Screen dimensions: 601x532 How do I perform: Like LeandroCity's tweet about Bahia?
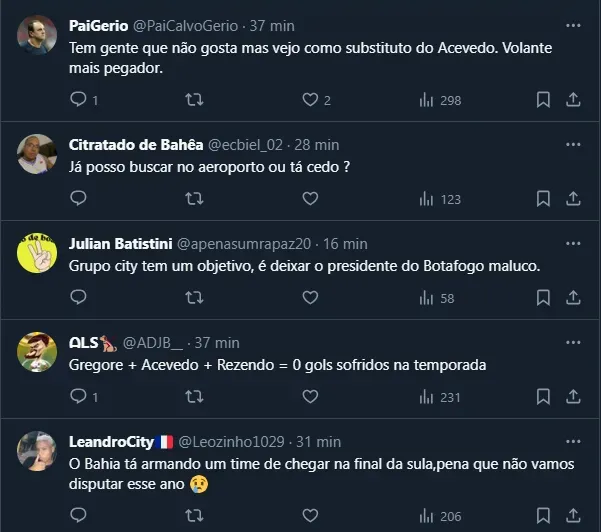[310, 516]
